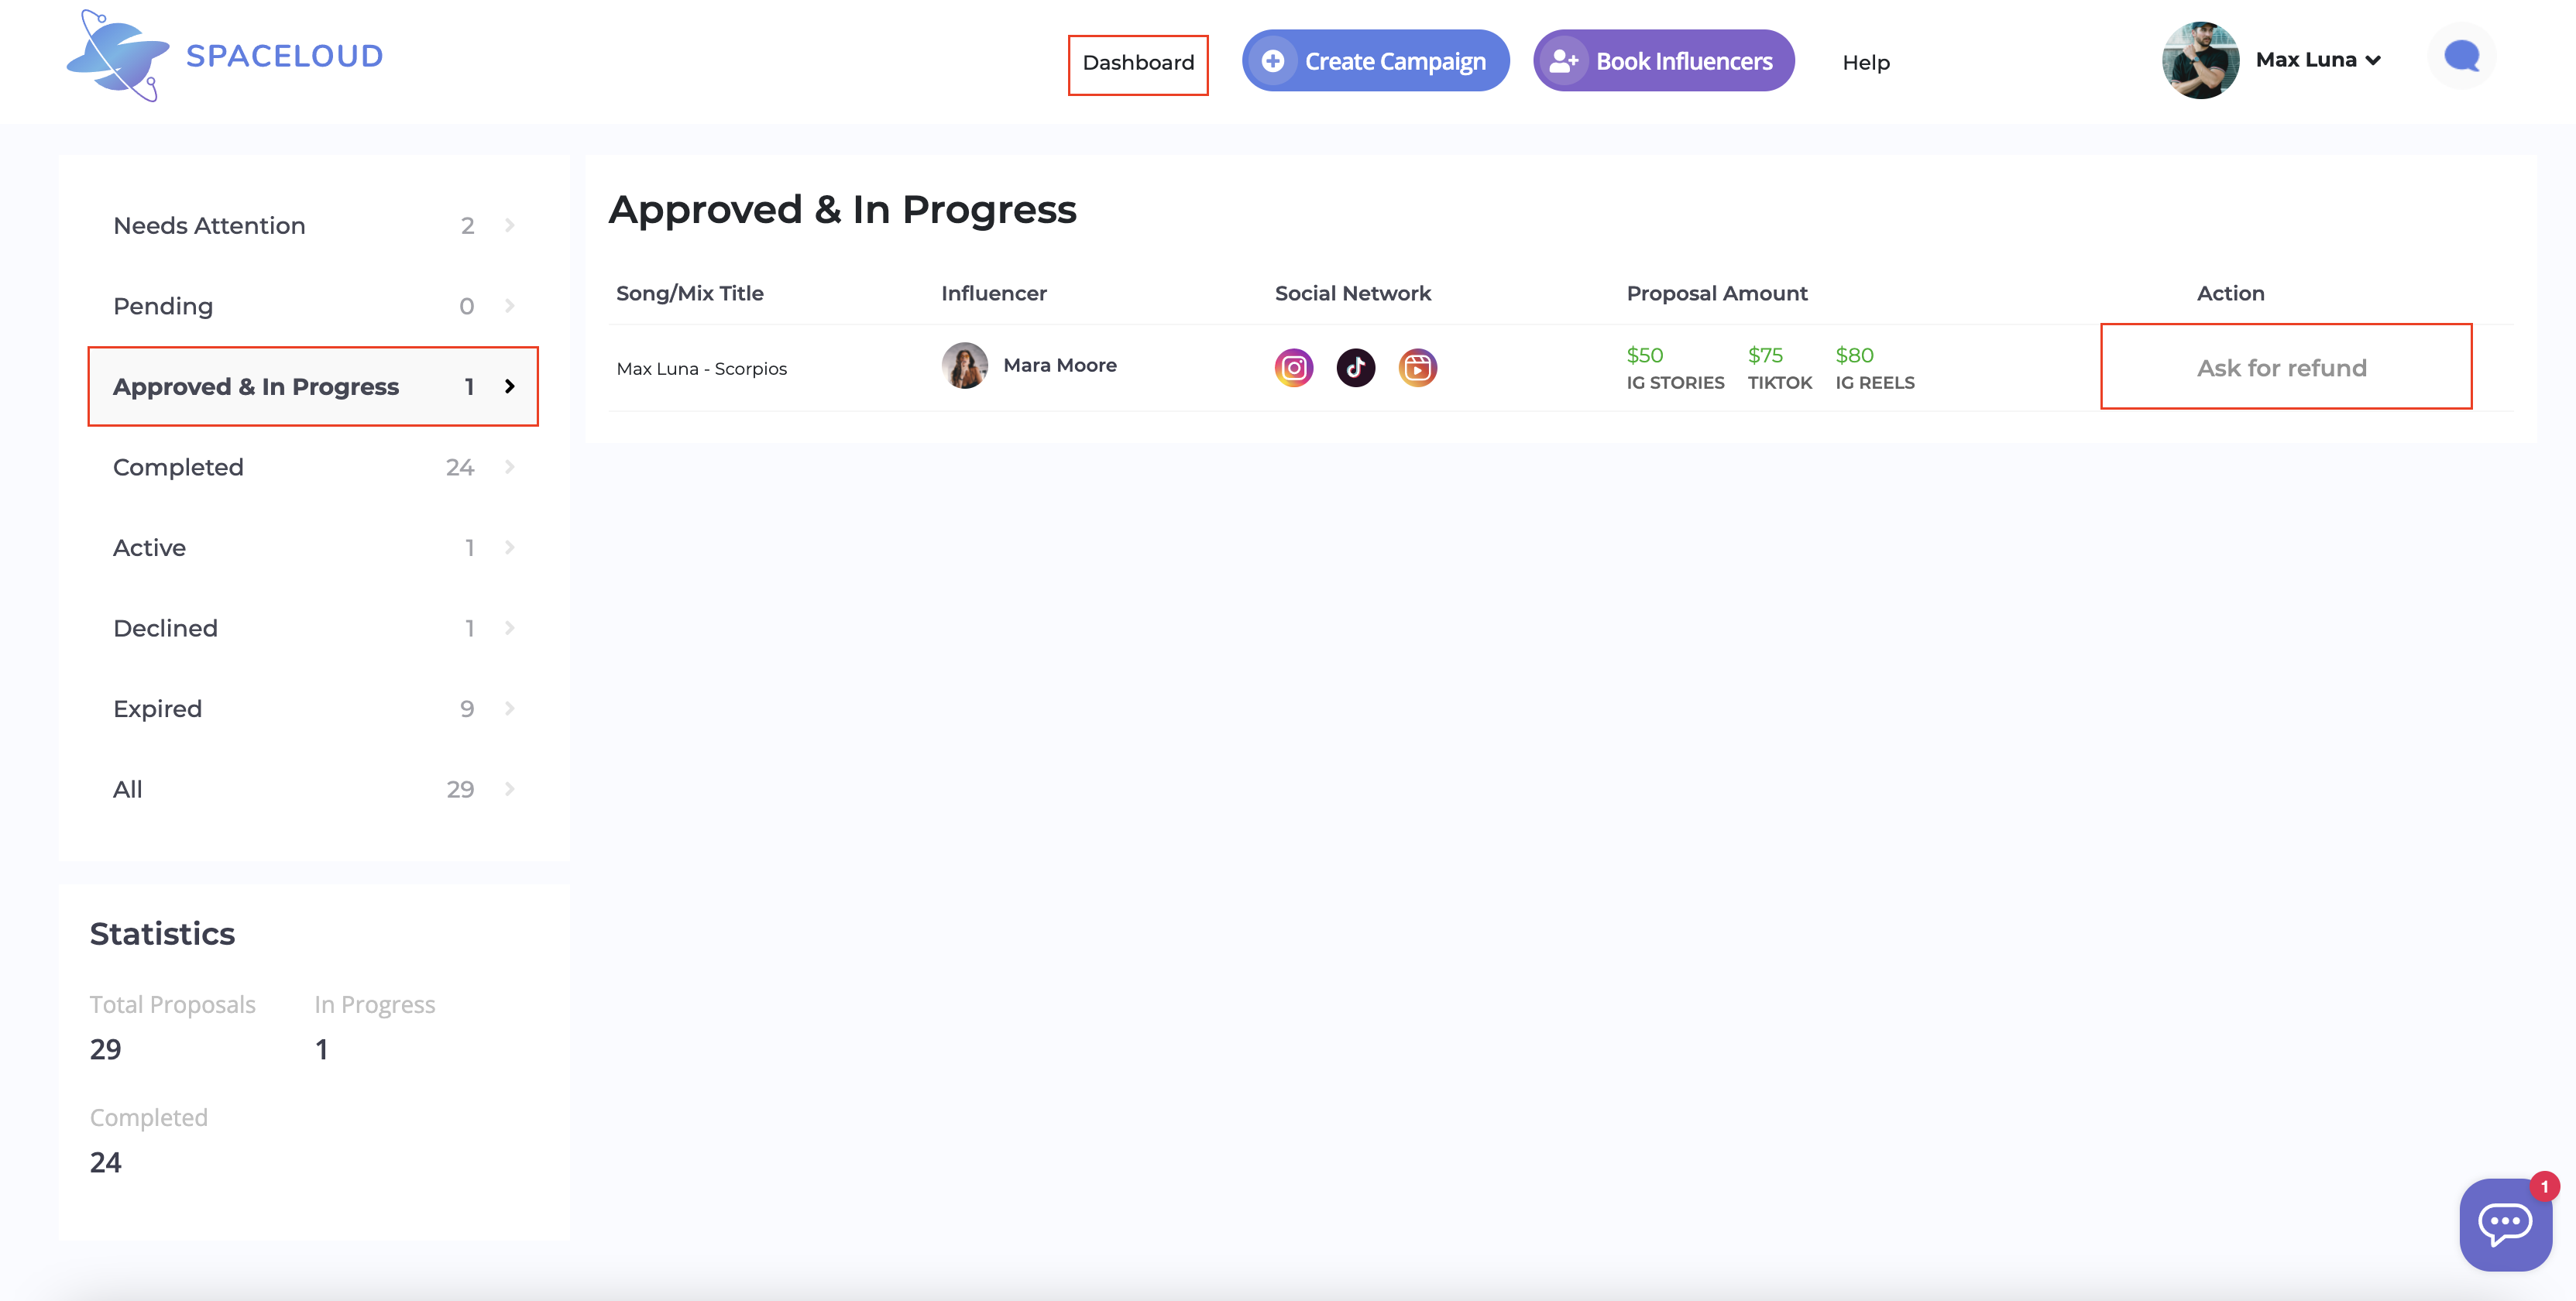This screenshot has width=2576, height=1301.
Task: Click the plus icon on Create Campaign
Action: (x=1272, y=61)
